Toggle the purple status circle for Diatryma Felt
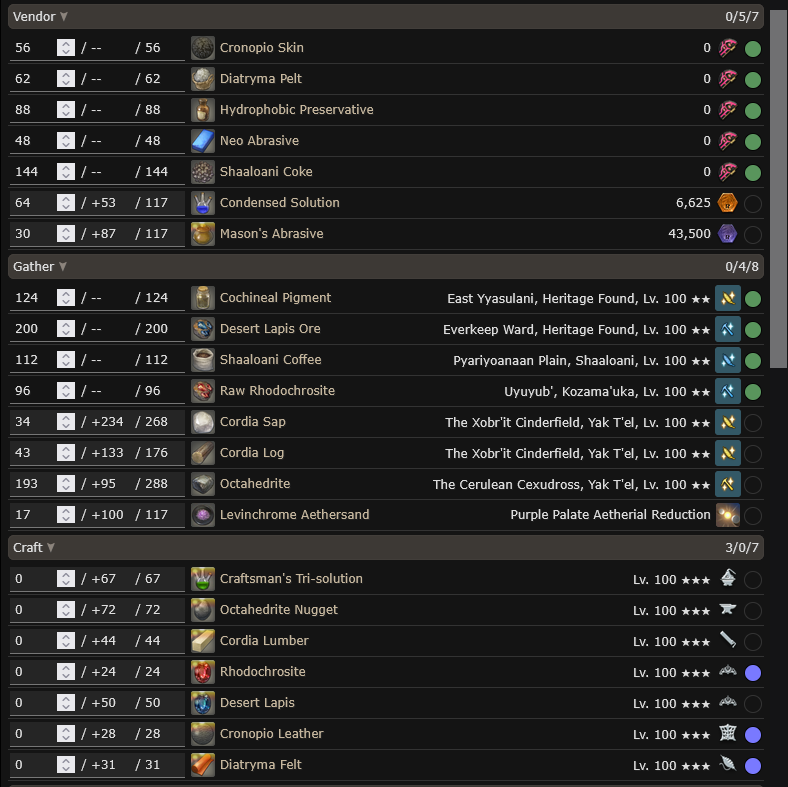 (752, 766)
